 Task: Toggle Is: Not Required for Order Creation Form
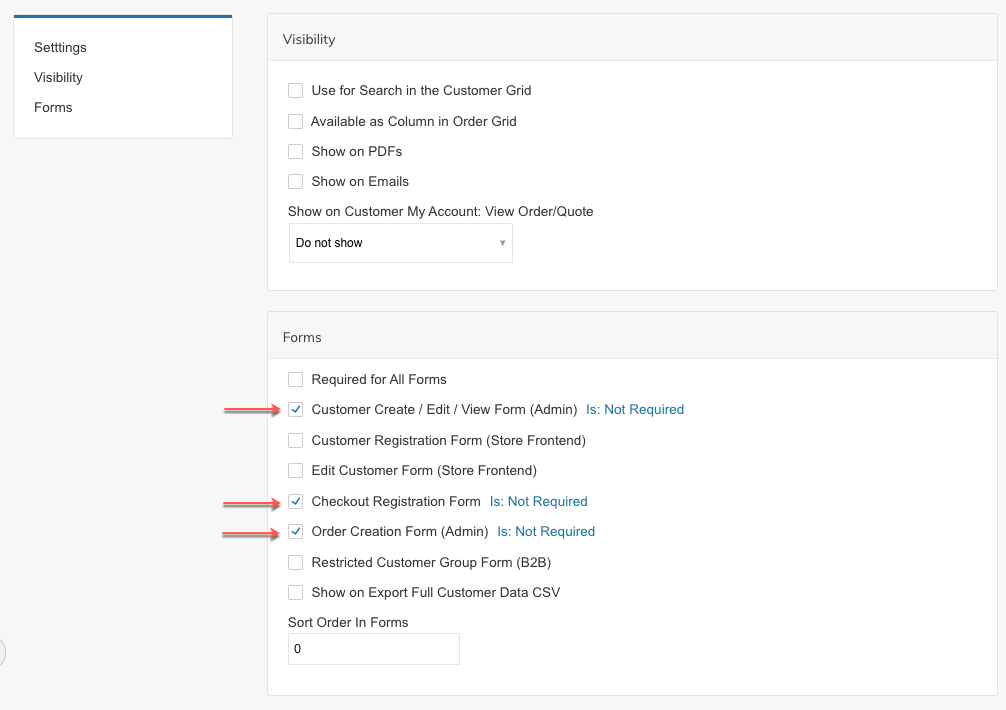[x=546, y=532]
